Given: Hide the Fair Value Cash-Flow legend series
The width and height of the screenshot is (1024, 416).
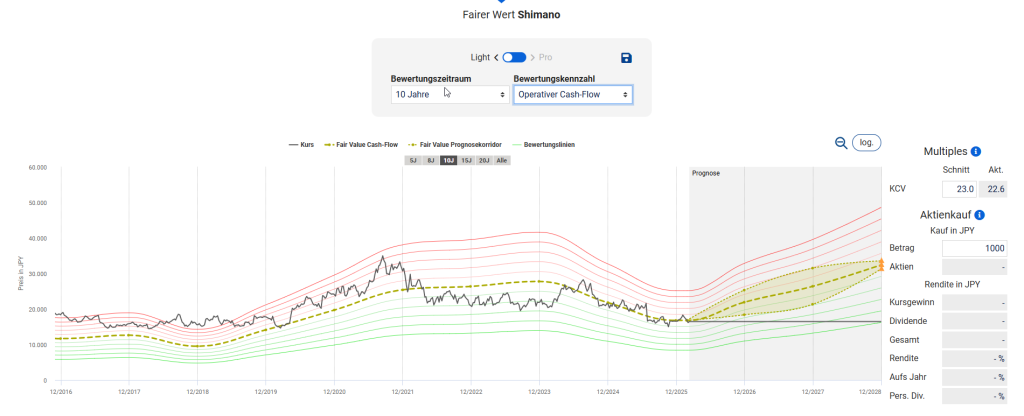Looking at the screenshot, I should [x=361, y=145].
